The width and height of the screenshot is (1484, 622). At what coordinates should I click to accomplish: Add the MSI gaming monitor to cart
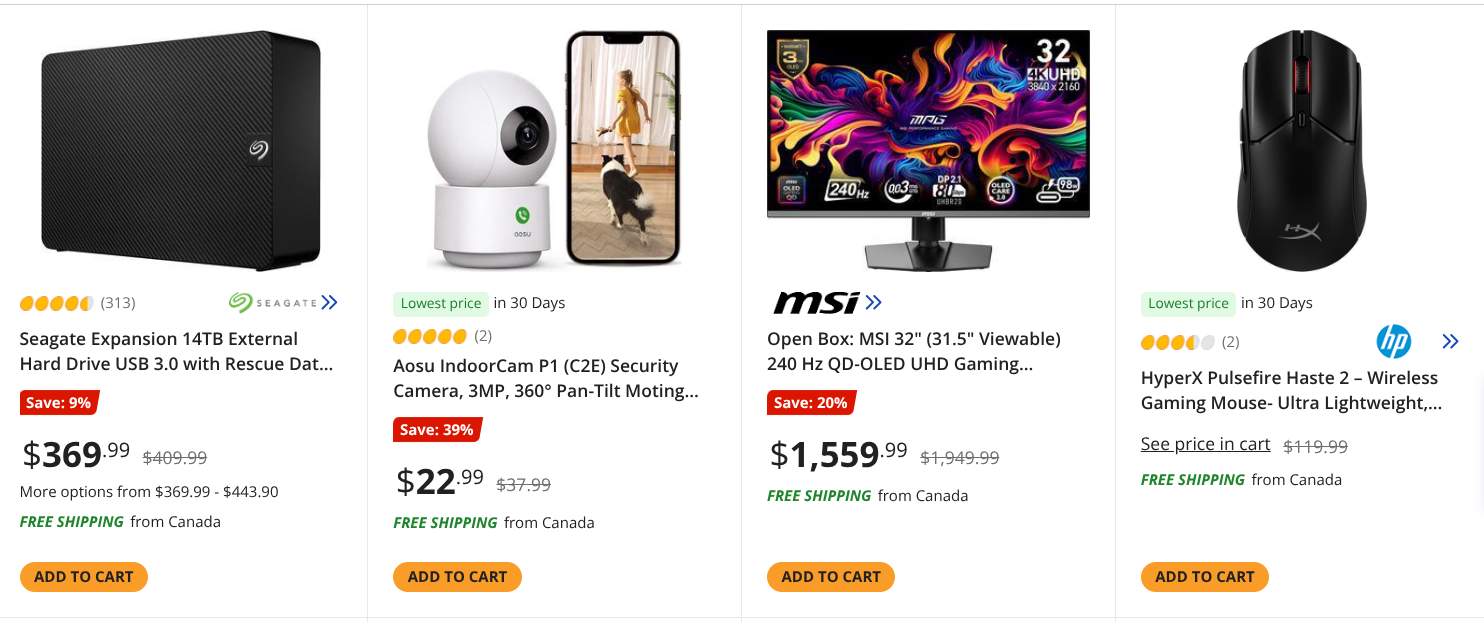pyautogui.click(x=831, y=577)
